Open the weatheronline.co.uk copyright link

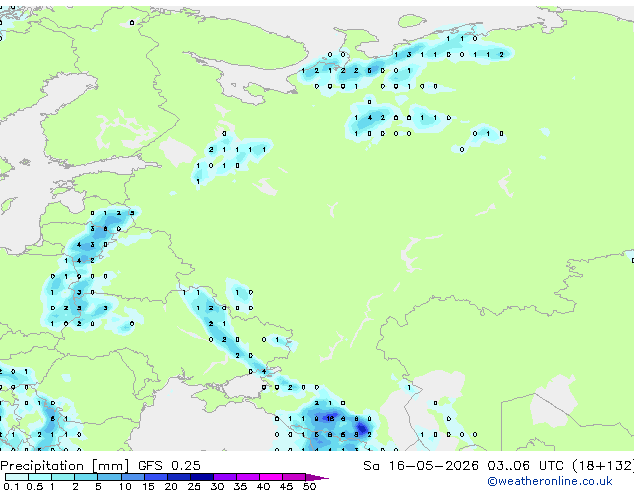pos(550,481)
